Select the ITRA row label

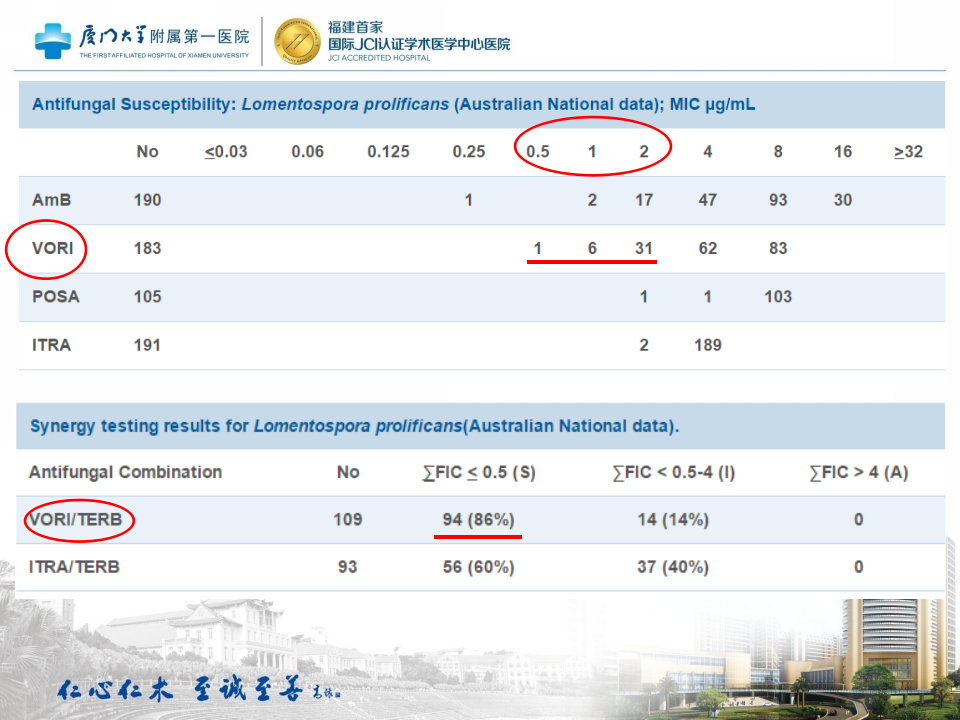pyautogui.click(x=51, y=345)
